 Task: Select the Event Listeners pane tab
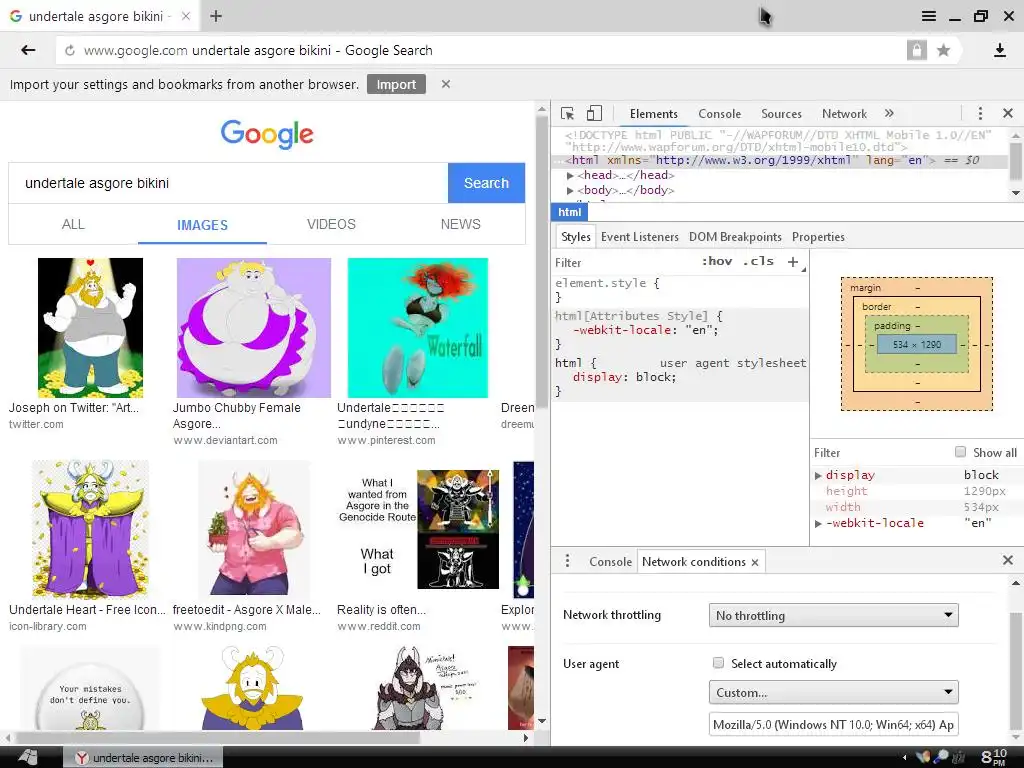[x=639, y=236]
